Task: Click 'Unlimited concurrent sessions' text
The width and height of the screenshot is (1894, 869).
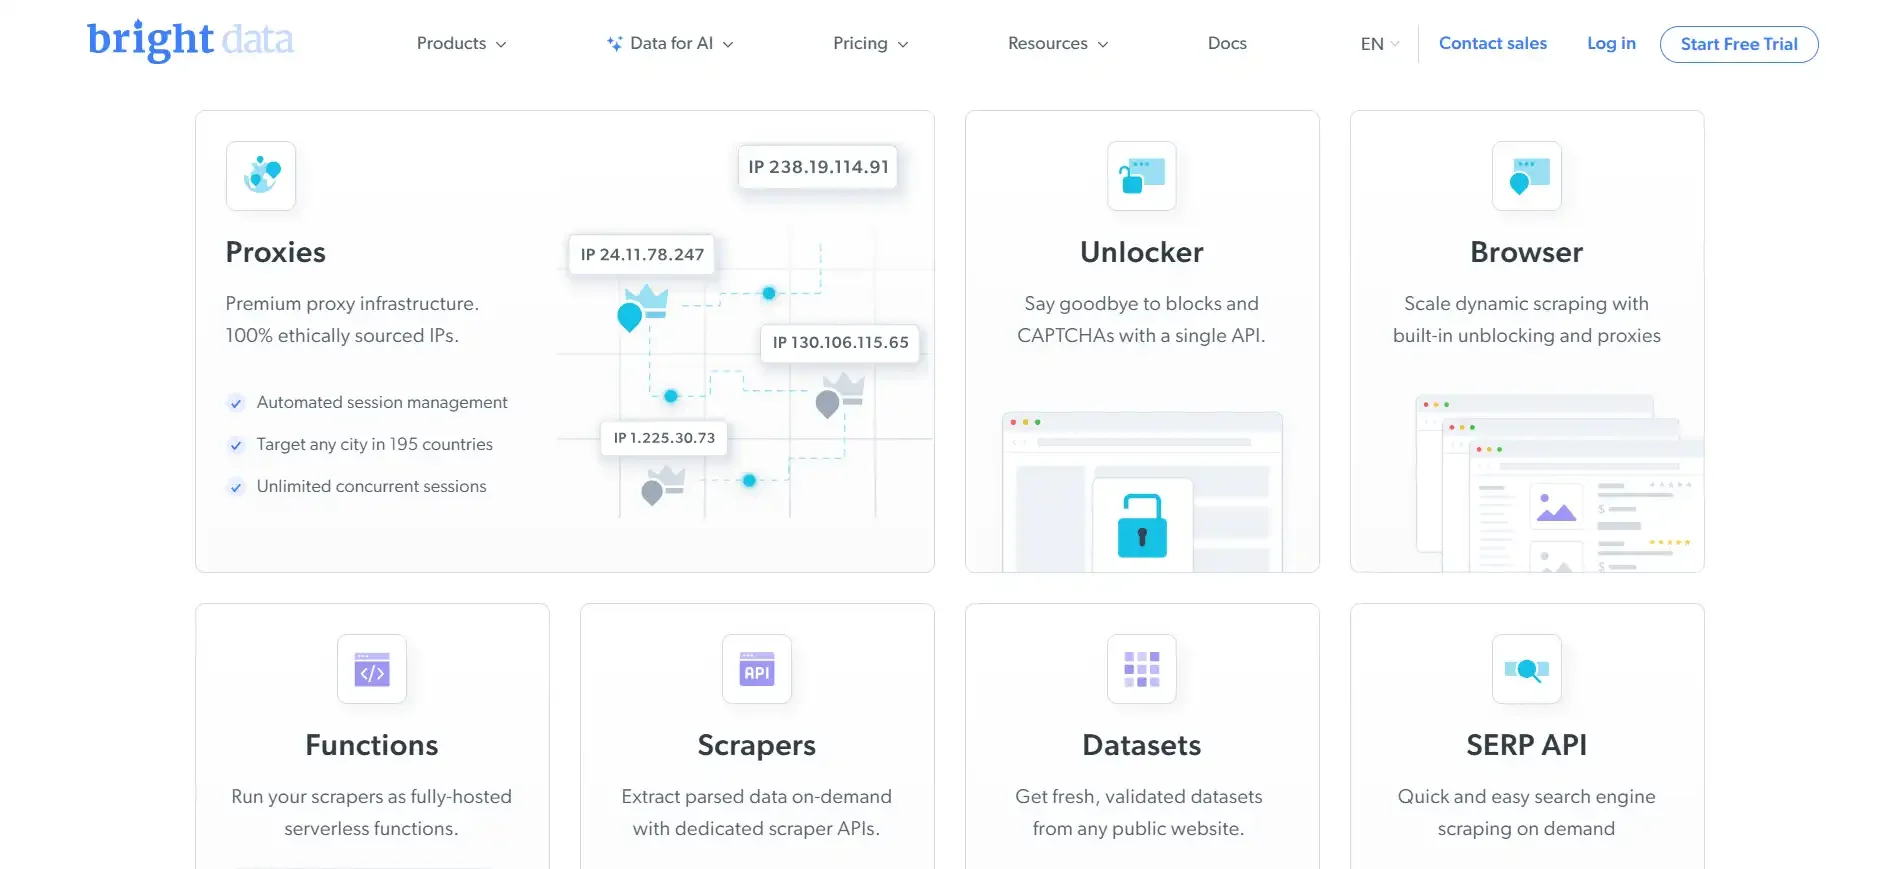Action: coord(371,486)
